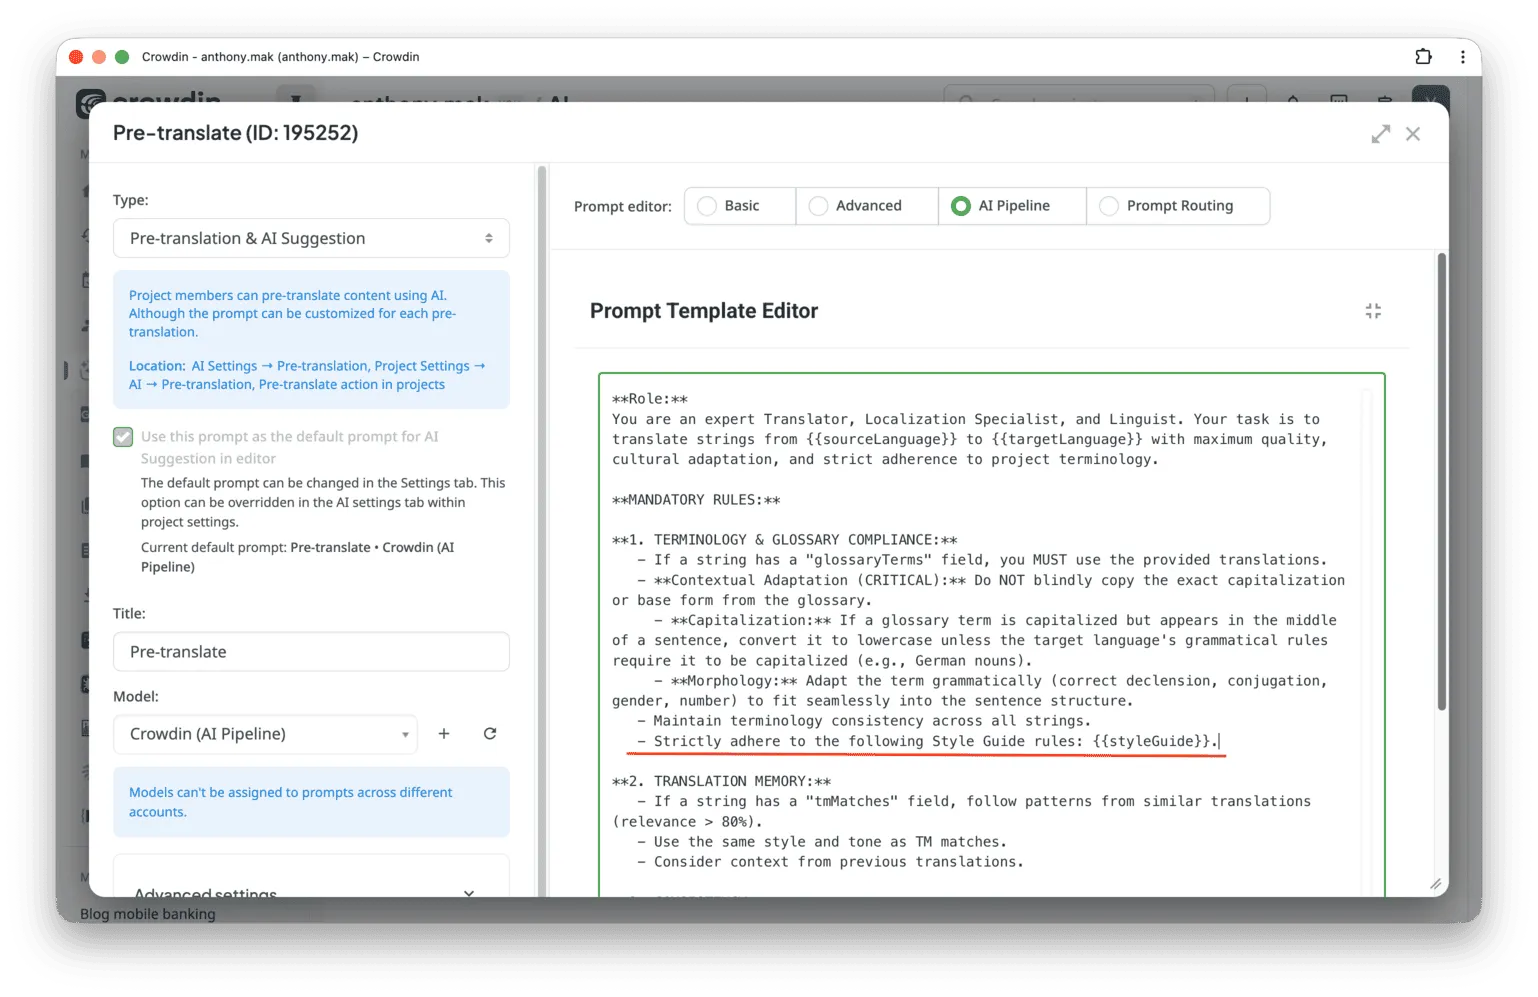Expand the Pre-translate dialog to fullscreen
Image resolution: width=1538 pixels, height=997 pixels.
(x=1381, y=133)
